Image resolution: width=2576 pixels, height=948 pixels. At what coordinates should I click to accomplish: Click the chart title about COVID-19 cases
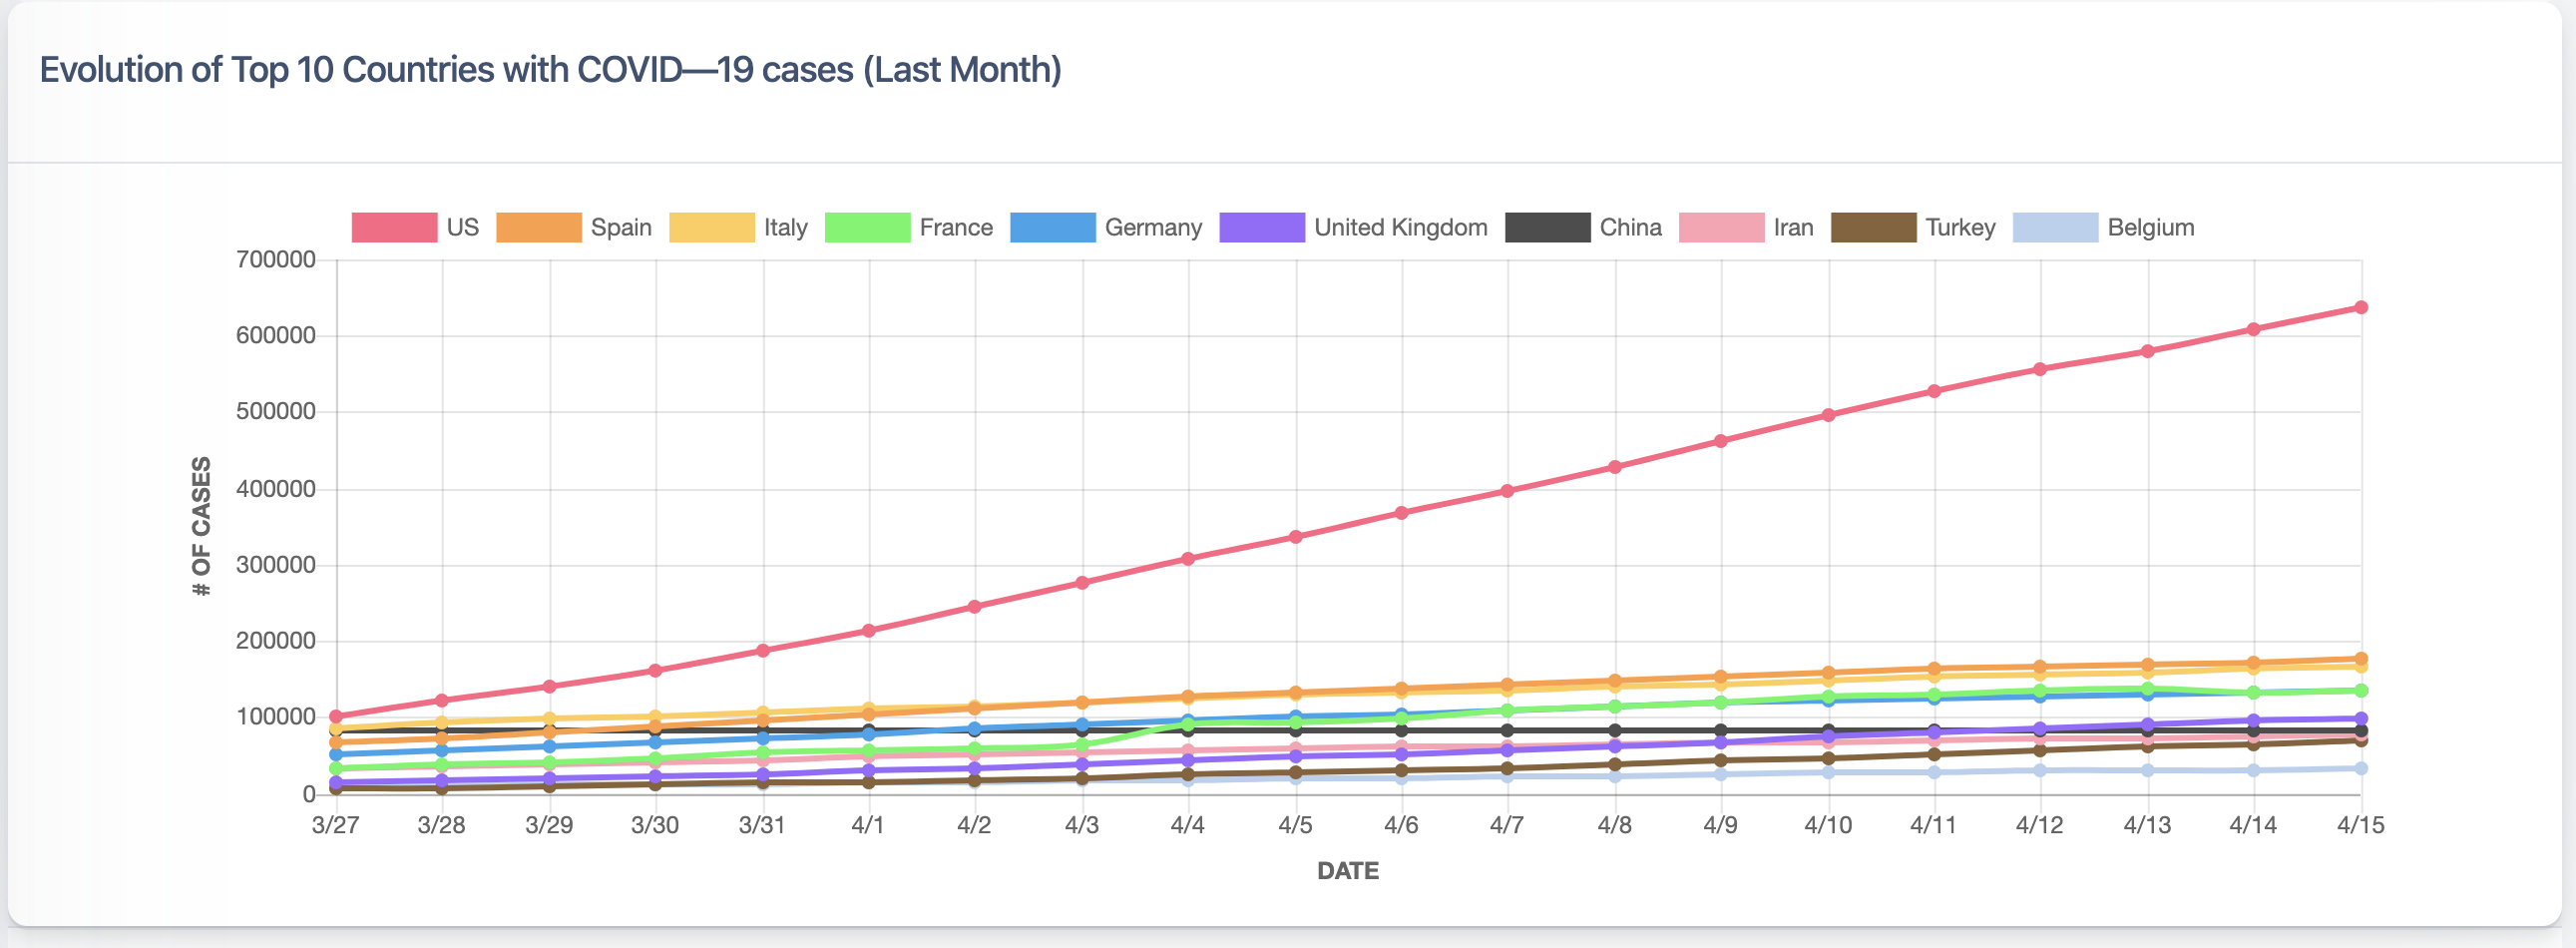tap(550, 69)
